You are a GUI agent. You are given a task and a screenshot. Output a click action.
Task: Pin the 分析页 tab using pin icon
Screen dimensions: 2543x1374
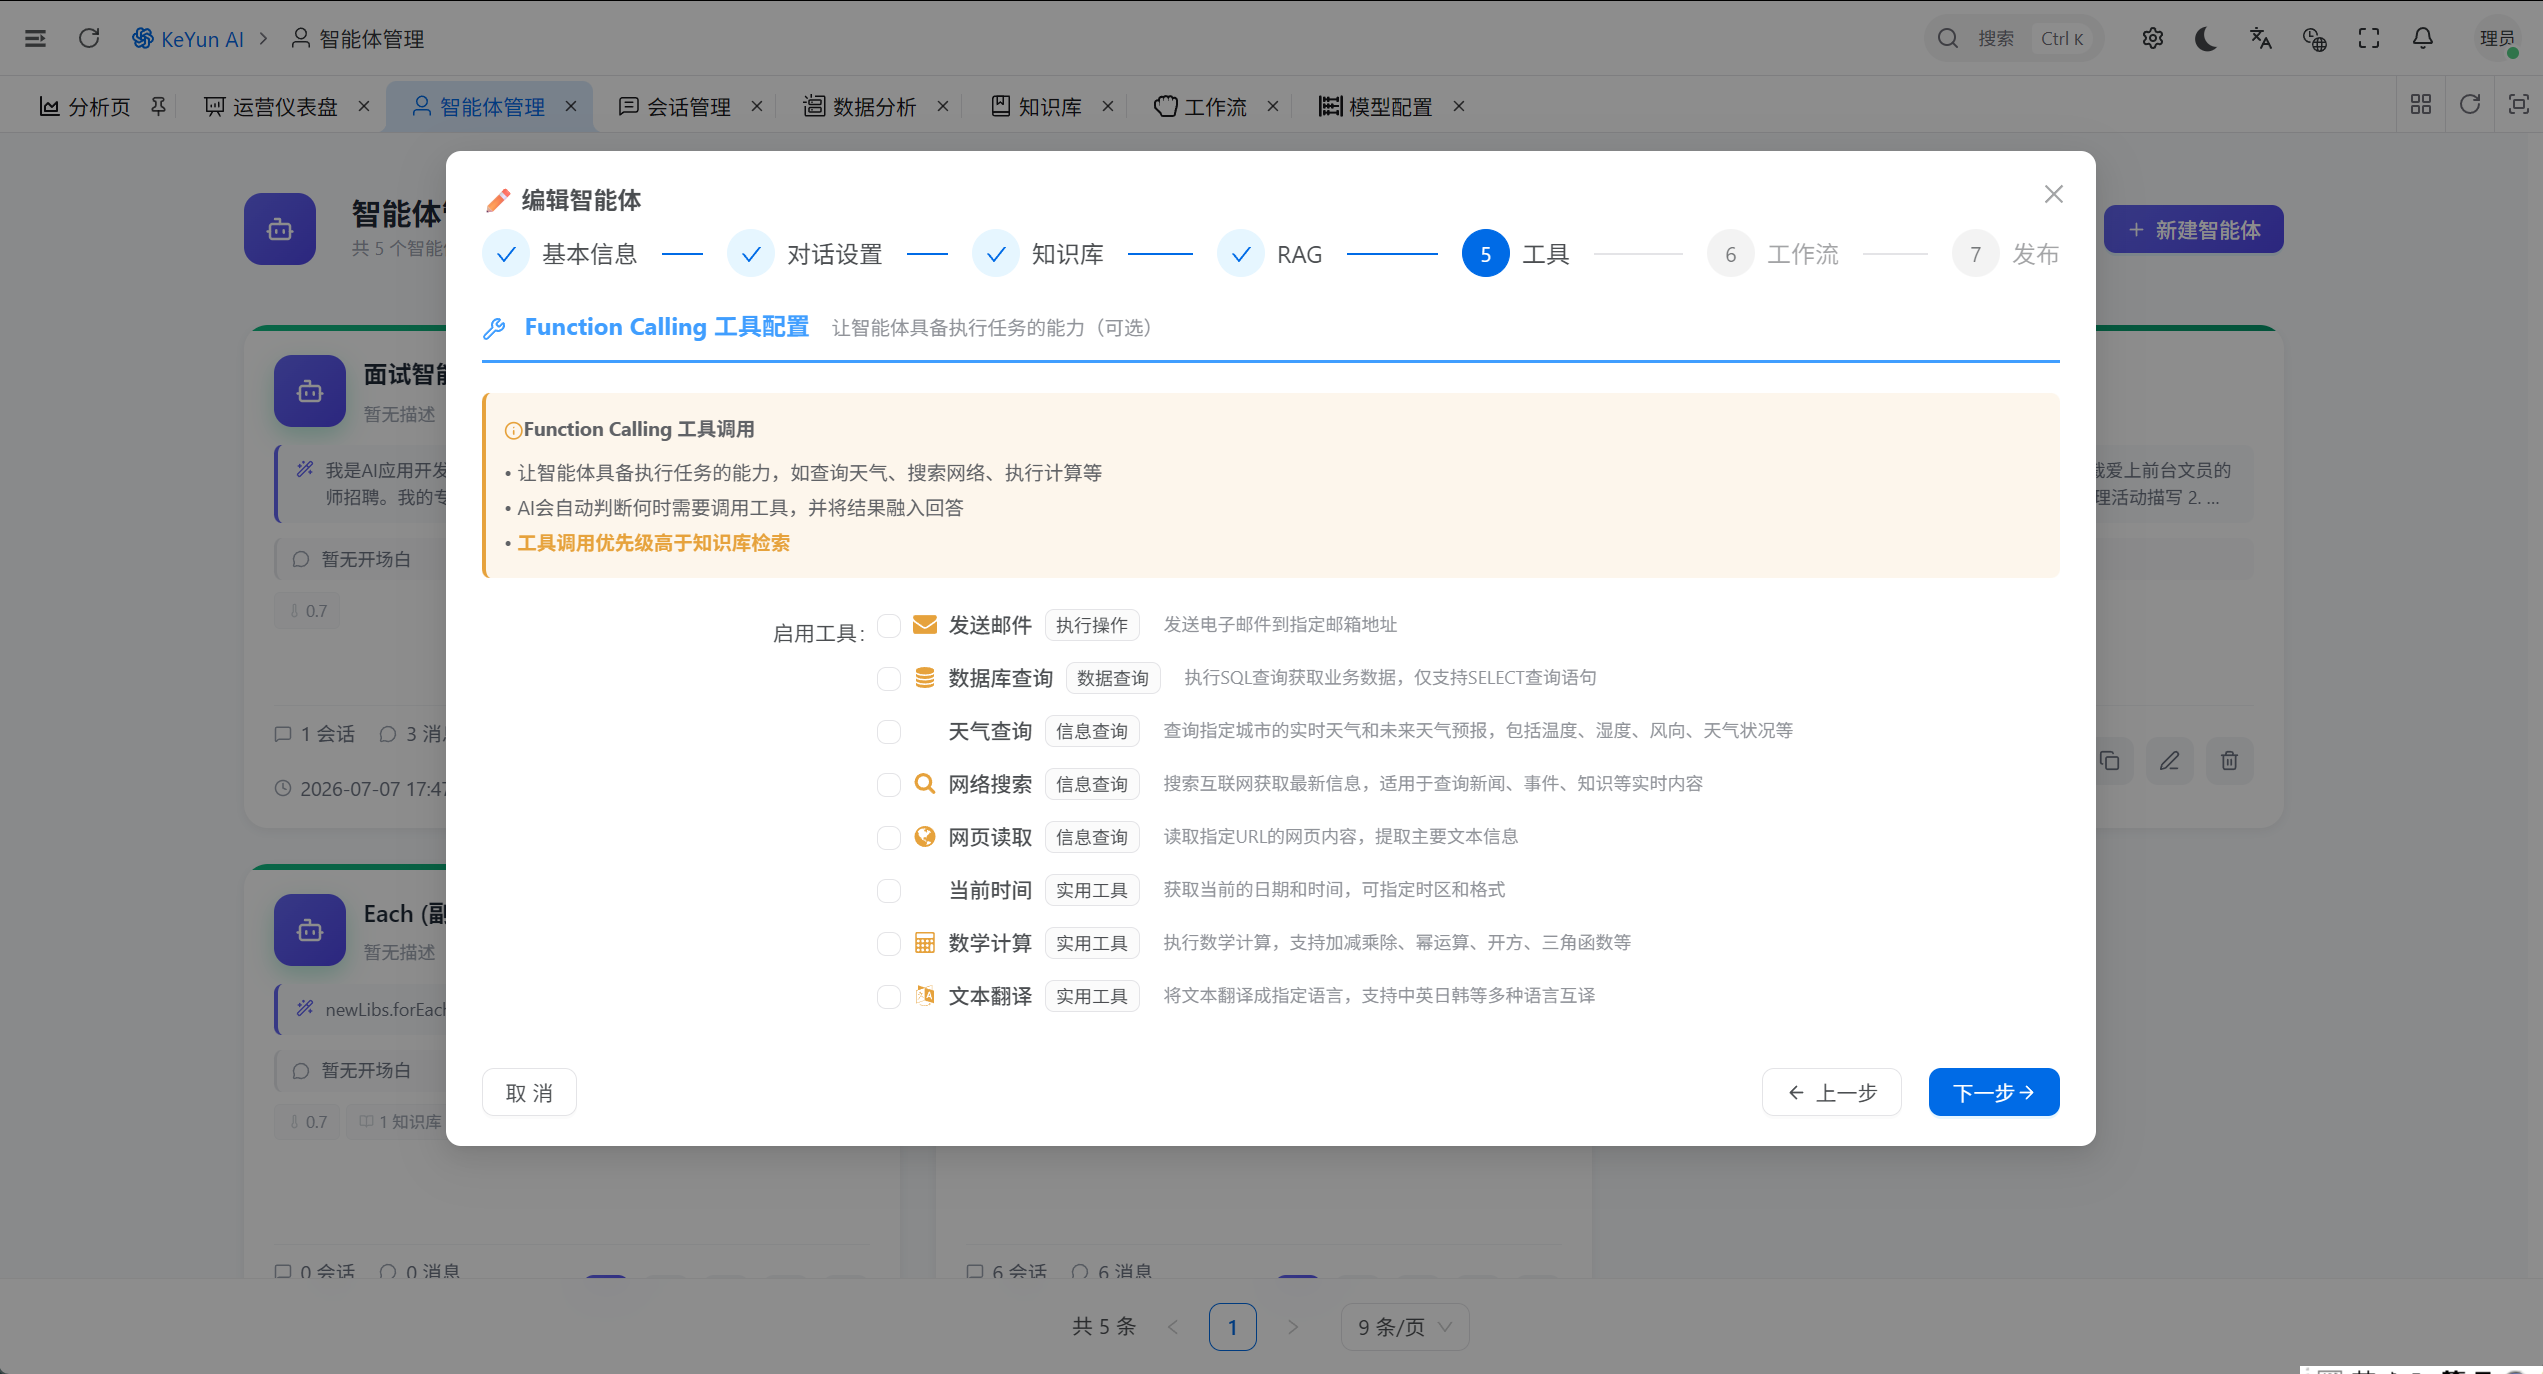(x=158, y=106)
